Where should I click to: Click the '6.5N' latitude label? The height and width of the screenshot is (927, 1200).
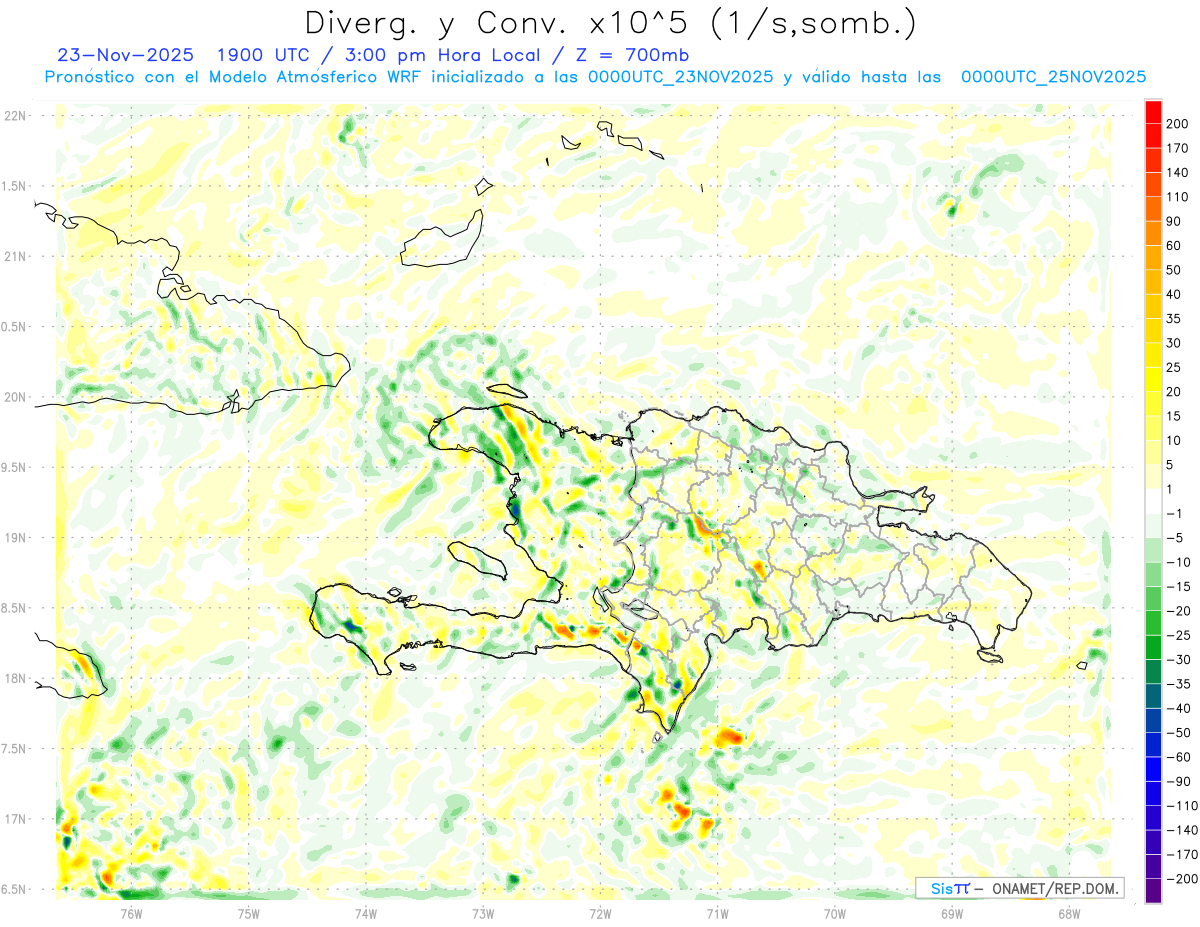click(x=15, y=889)
